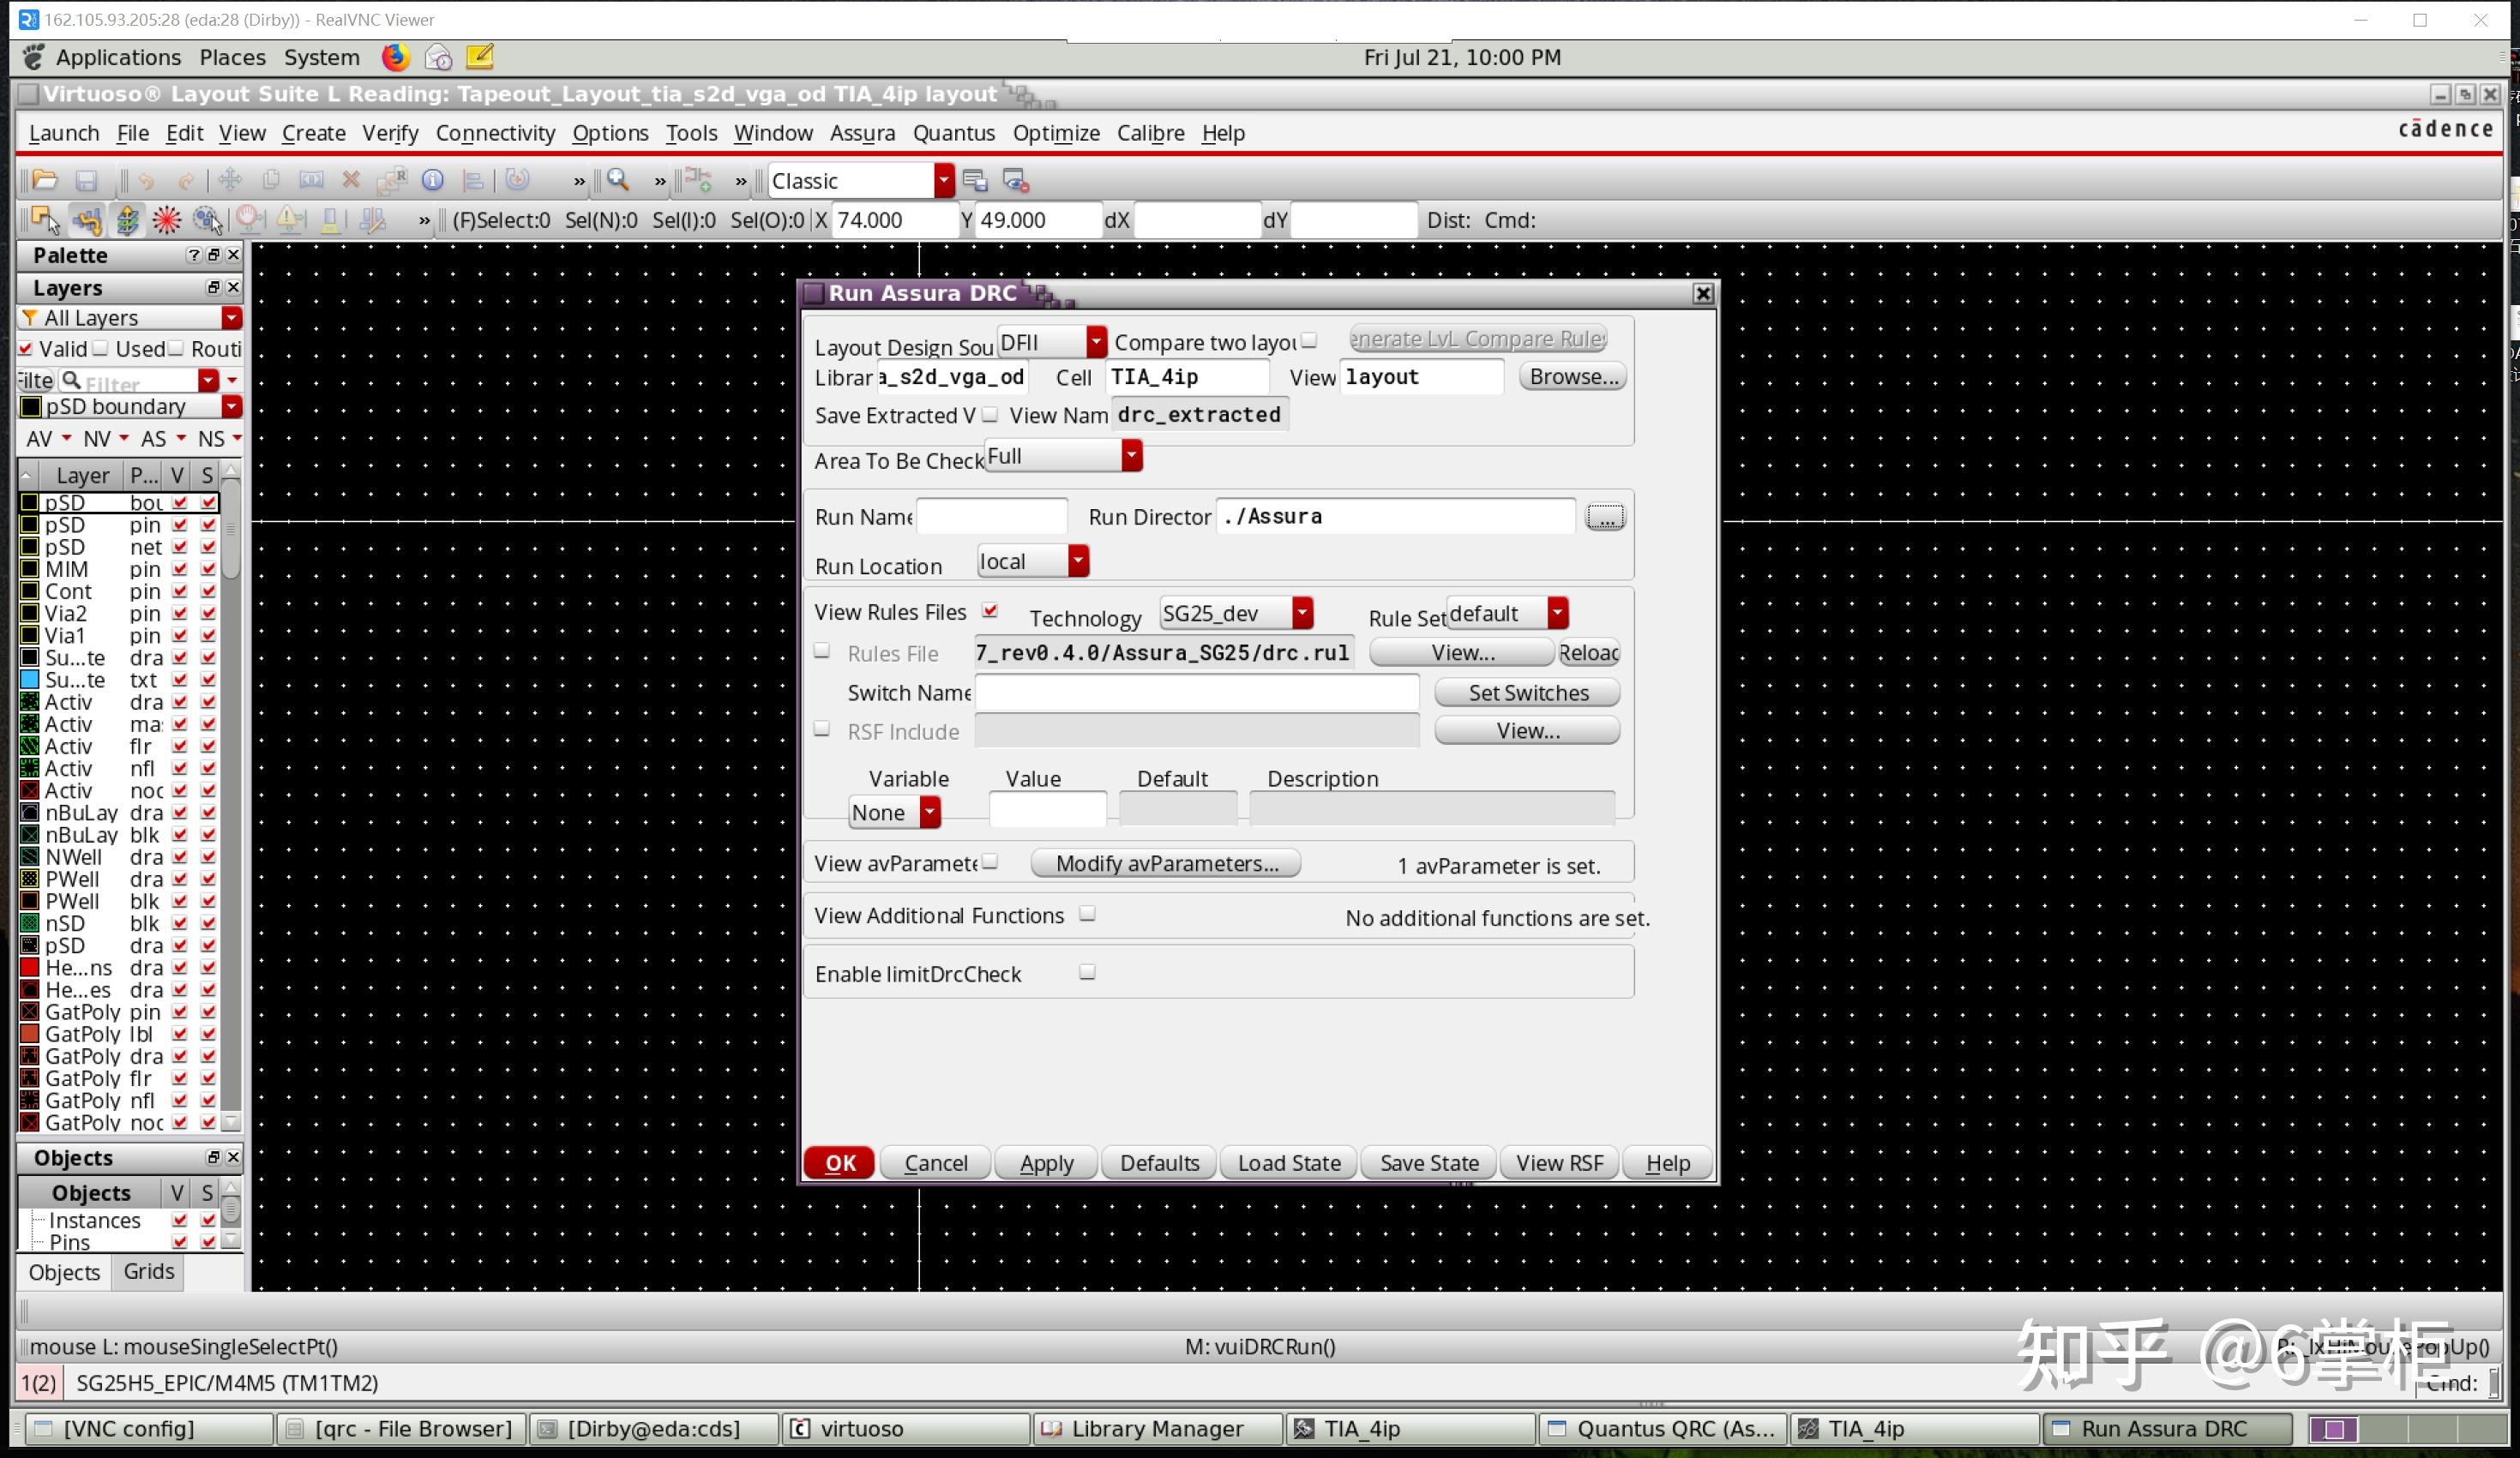This screenshot has width=2520, height=1458.
Task: Open the Classic workspace dropdown
Action: tap(943, 181)
